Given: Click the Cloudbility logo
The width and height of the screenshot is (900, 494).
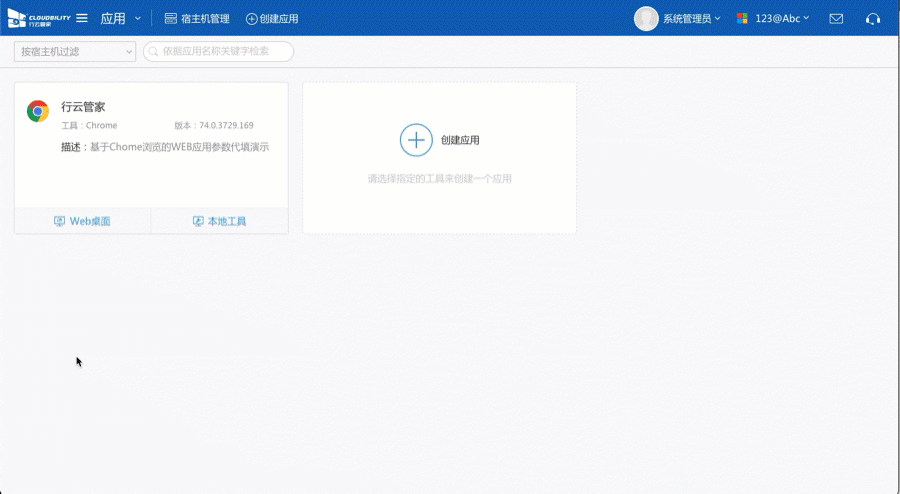Looking at the screenshot, I should pyautogui.click(x=39, y=18).
